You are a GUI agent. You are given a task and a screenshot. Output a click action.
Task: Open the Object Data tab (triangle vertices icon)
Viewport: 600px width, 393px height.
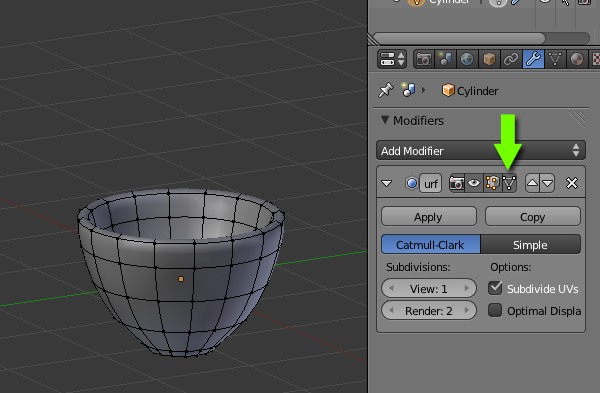555,59
